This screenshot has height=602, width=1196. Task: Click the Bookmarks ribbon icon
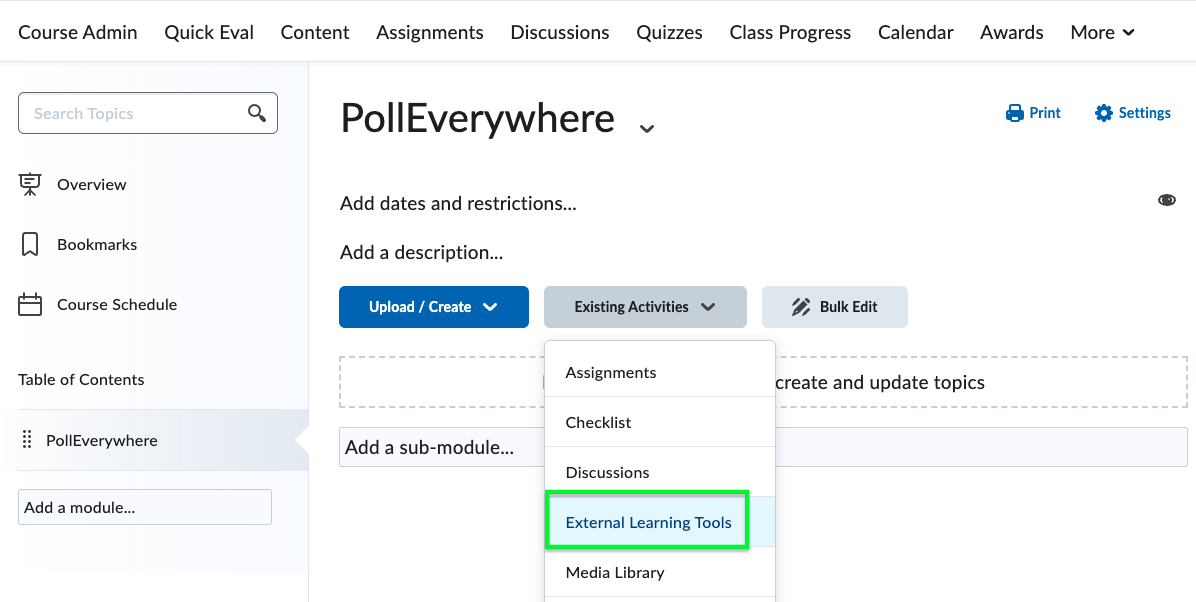30,245
